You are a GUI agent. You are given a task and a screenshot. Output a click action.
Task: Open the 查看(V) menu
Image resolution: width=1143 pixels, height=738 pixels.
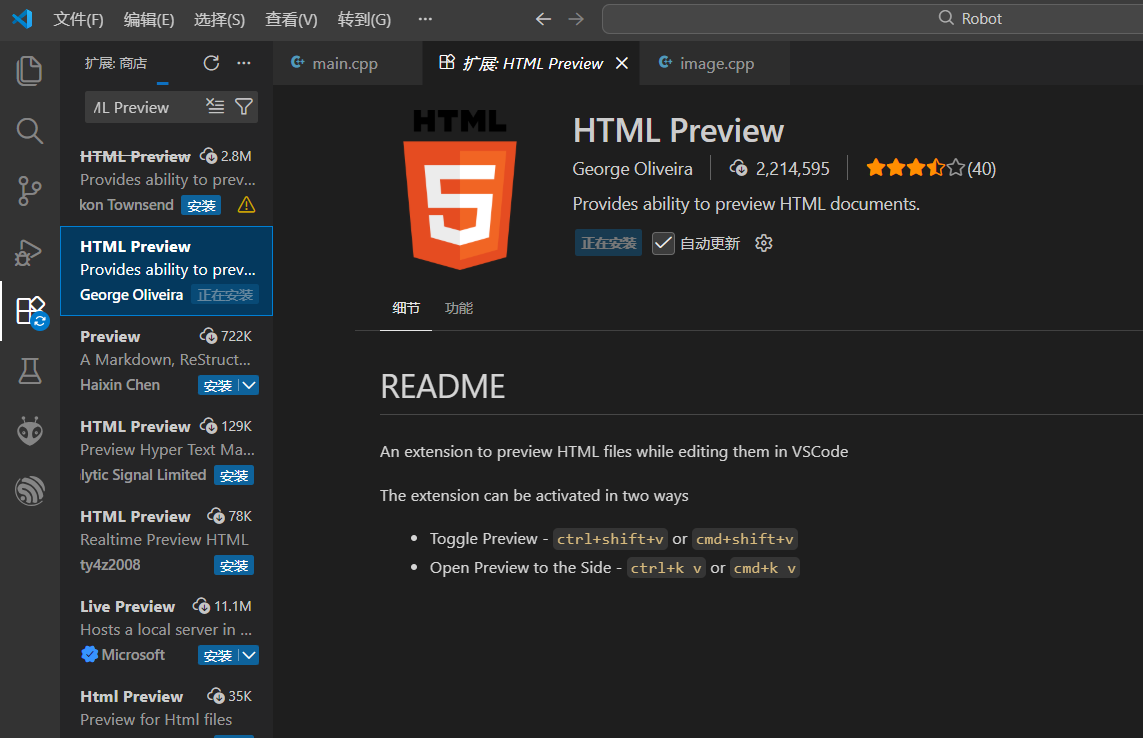pos(291,19)
